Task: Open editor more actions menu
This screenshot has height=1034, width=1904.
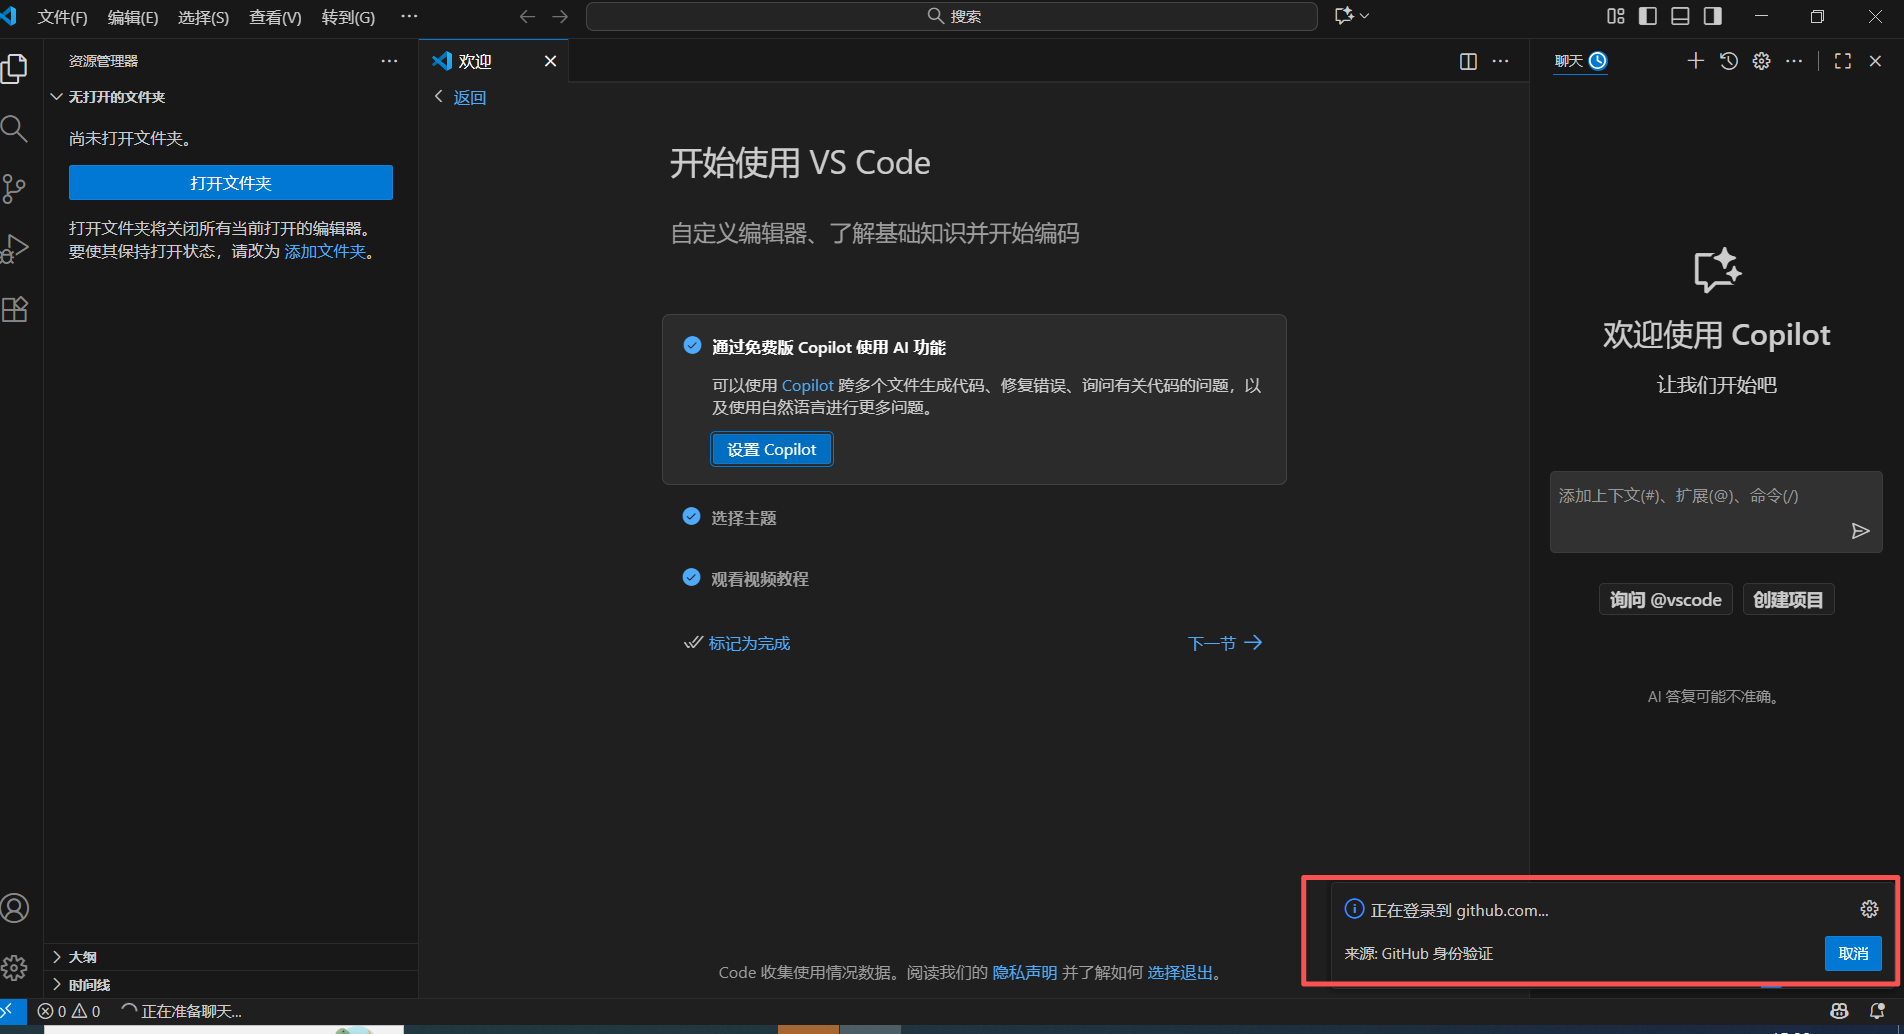Action: [1500, 62]
